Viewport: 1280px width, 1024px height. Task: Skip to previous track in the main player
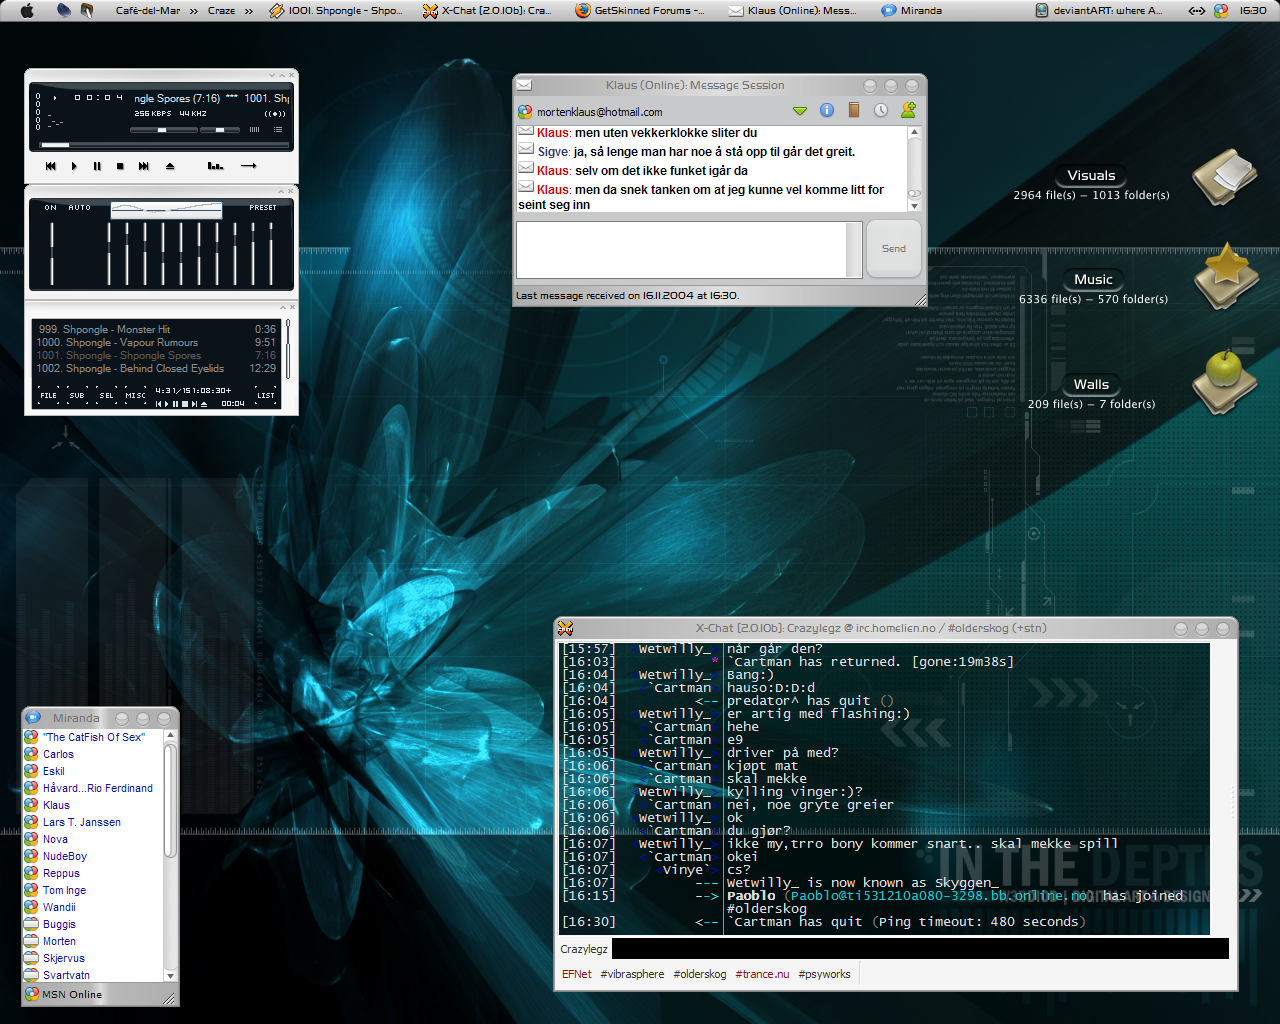50,166
